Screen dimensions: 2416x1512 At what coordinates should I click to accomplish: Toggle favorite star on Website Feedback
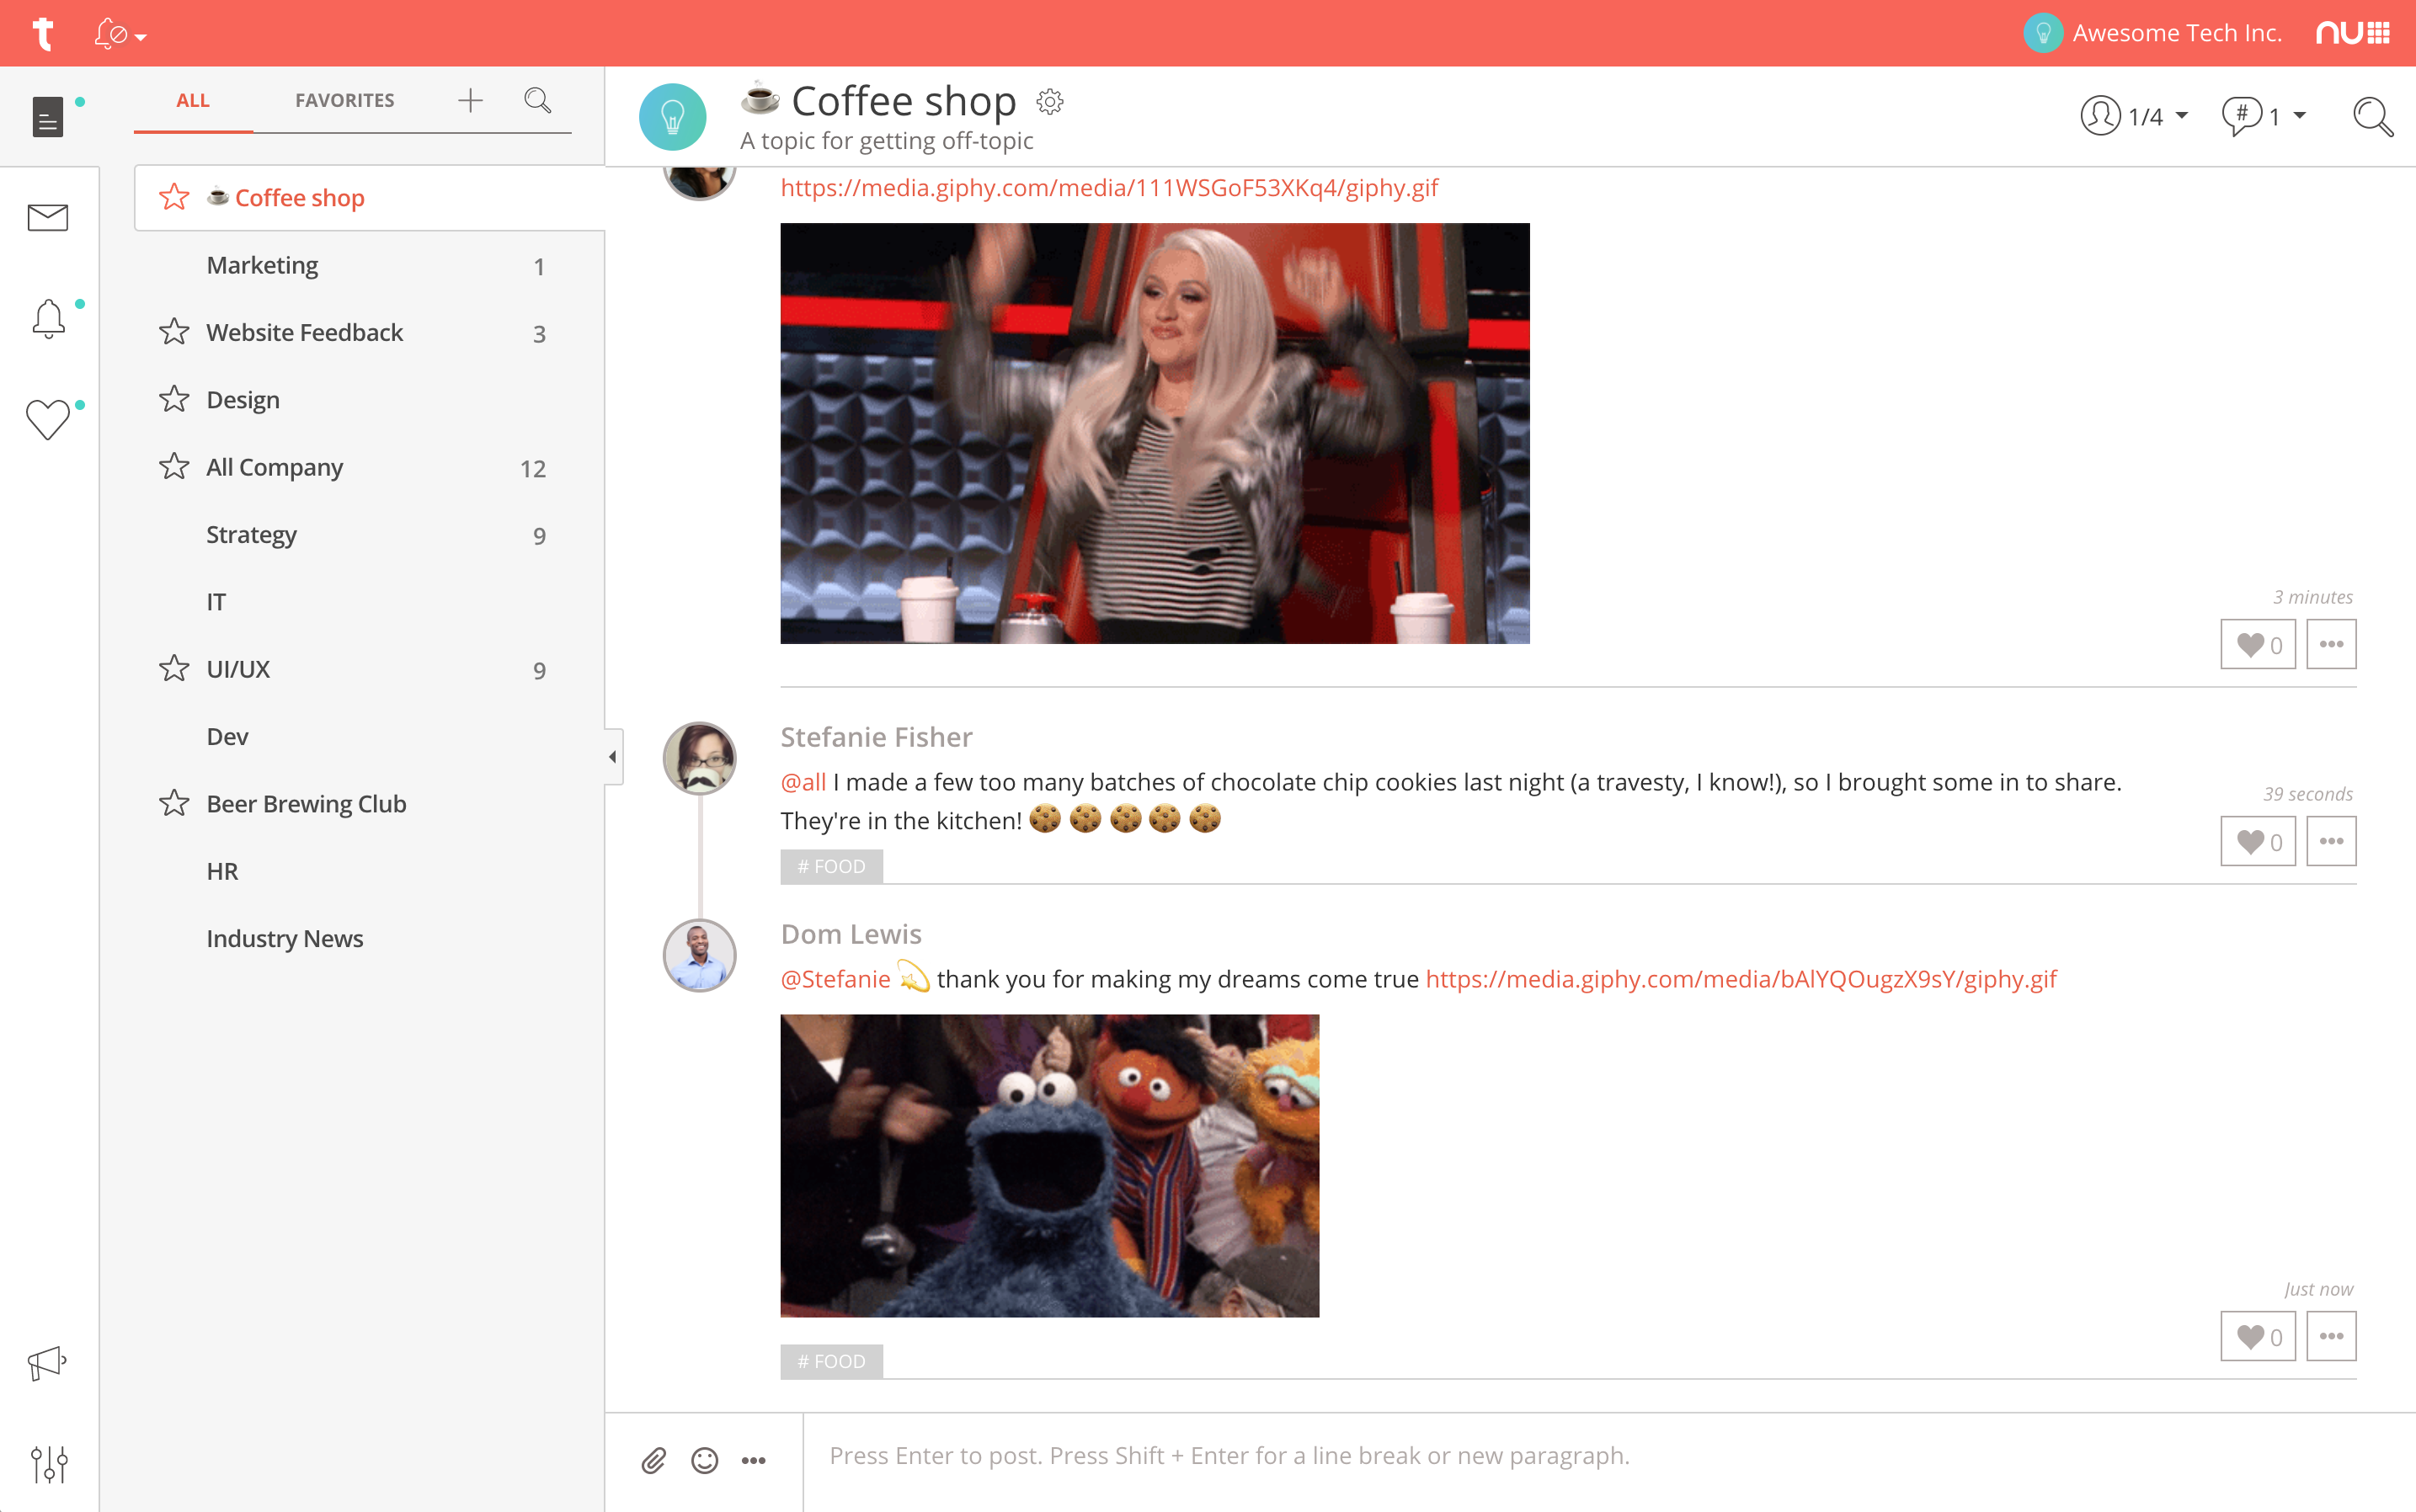(174, 332)
